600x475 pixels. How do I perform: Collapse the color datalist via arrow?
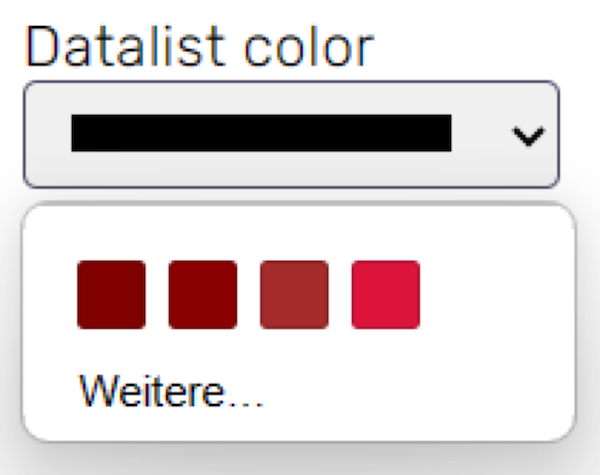528,137
